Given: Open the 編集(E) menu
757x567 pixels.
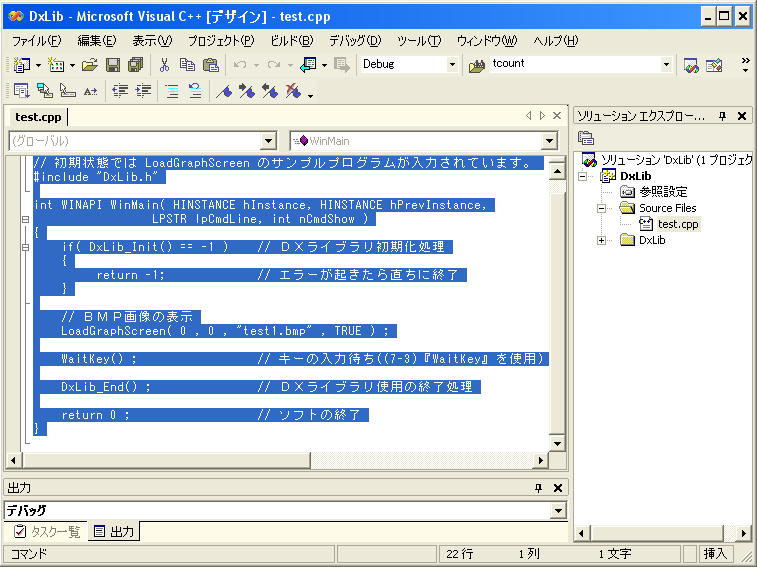Looking at the screenshot, I should coord(97,41).
